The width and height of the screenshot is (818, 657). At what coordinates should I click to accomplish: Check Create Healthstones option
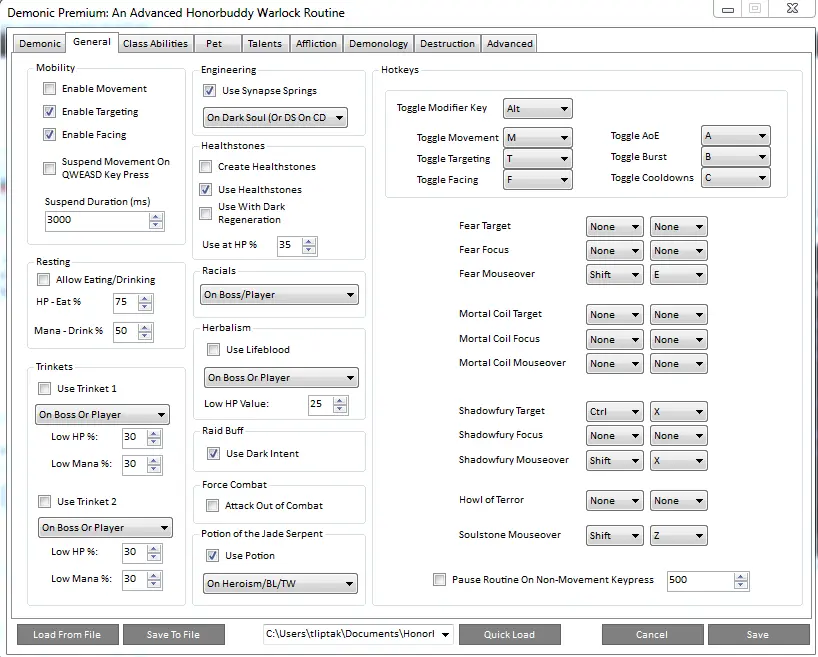tap(206, 166)
